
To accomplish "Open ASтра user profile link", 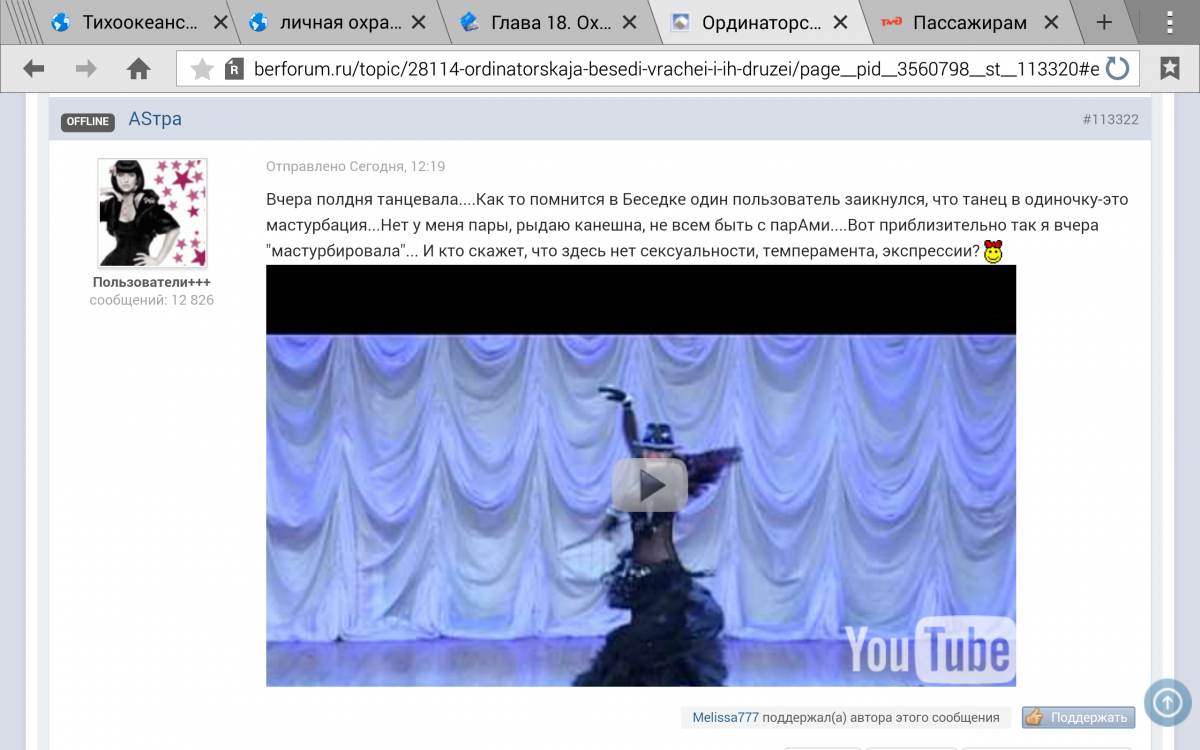I will [x=155, y=120].
